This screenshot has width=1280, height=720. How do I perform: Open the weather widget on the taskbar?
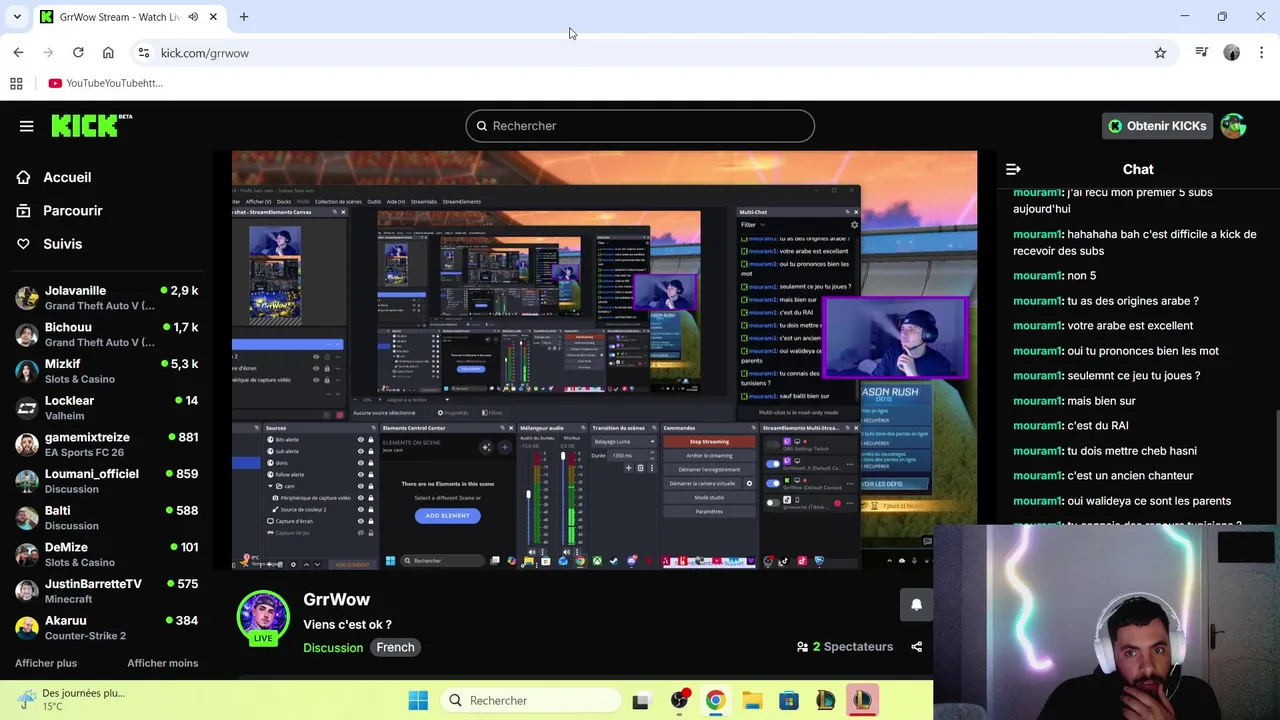[x=70, y=699]
